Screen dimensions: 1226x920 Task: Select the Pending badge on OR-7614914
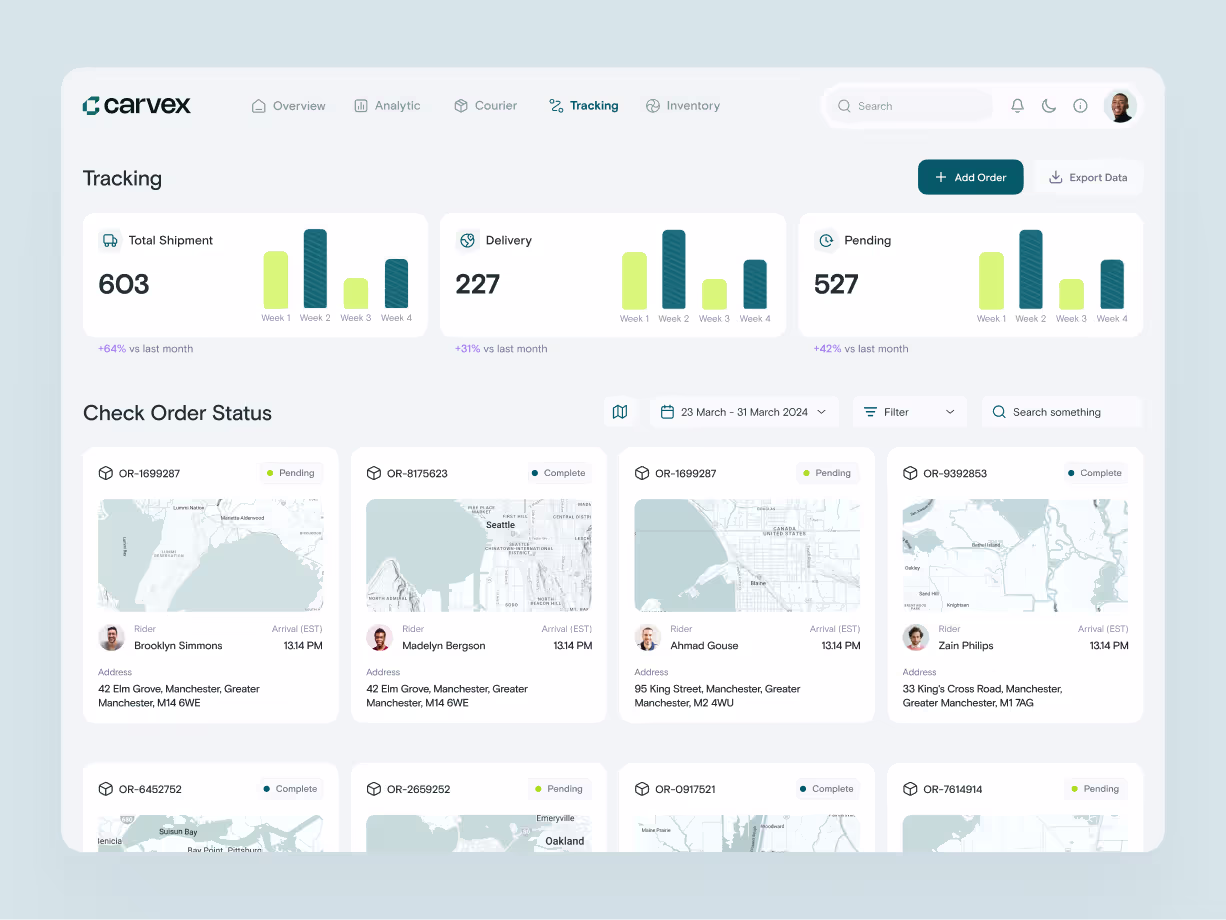pos(1095,788)
